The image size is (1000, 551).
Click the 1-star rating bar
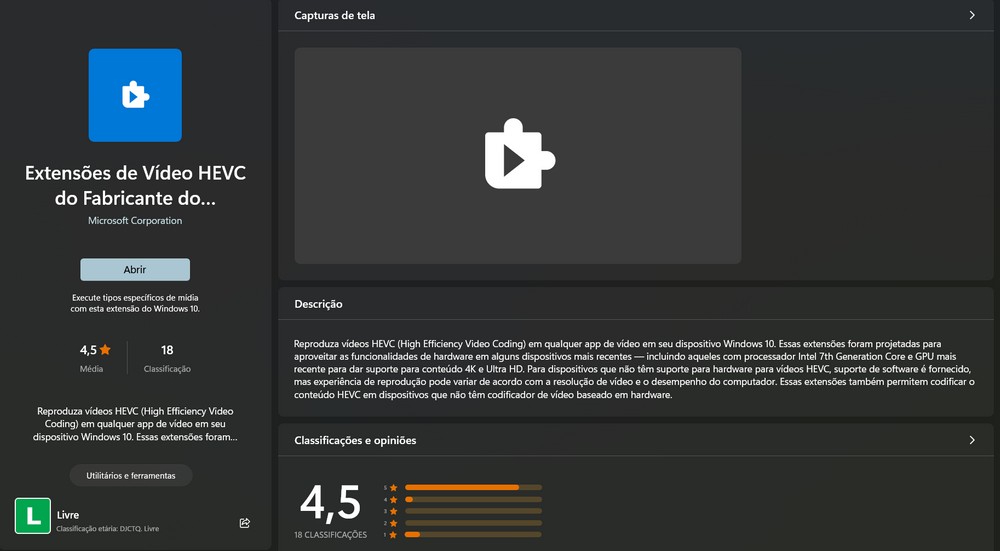pyautogui.click(x=473, y=534)
